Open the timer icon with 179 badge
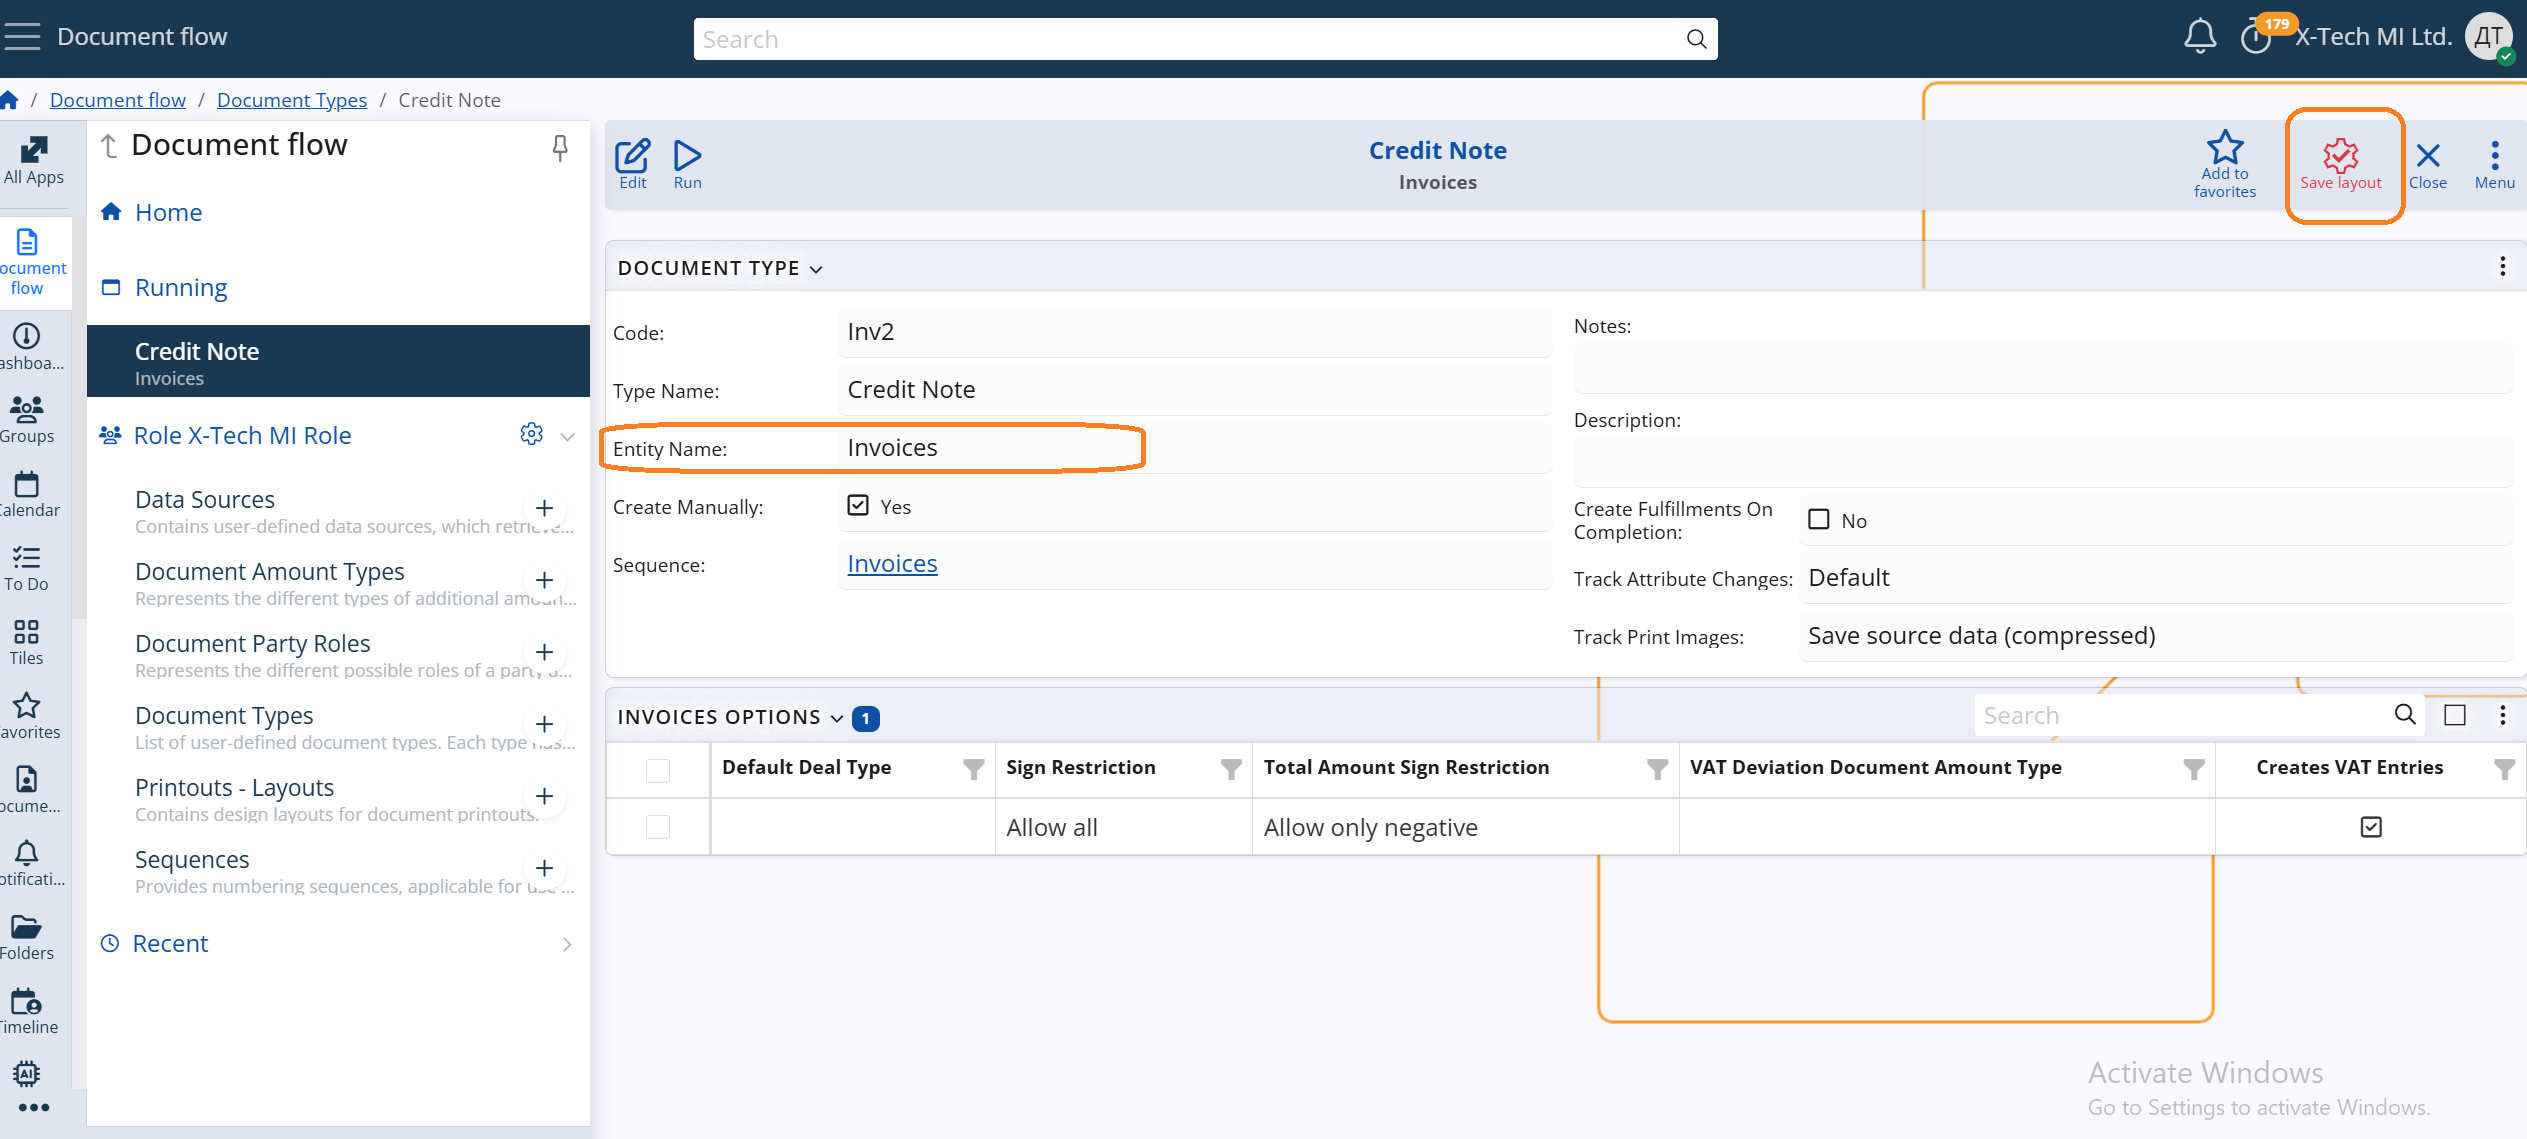 [2255, 38]
